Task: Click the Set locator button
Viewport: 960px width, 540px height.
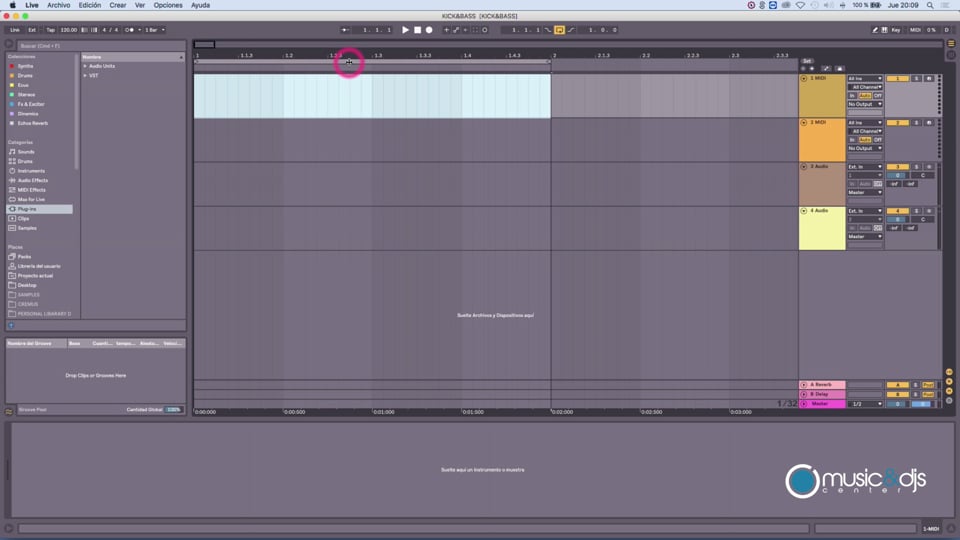Action: click(807, 61)
